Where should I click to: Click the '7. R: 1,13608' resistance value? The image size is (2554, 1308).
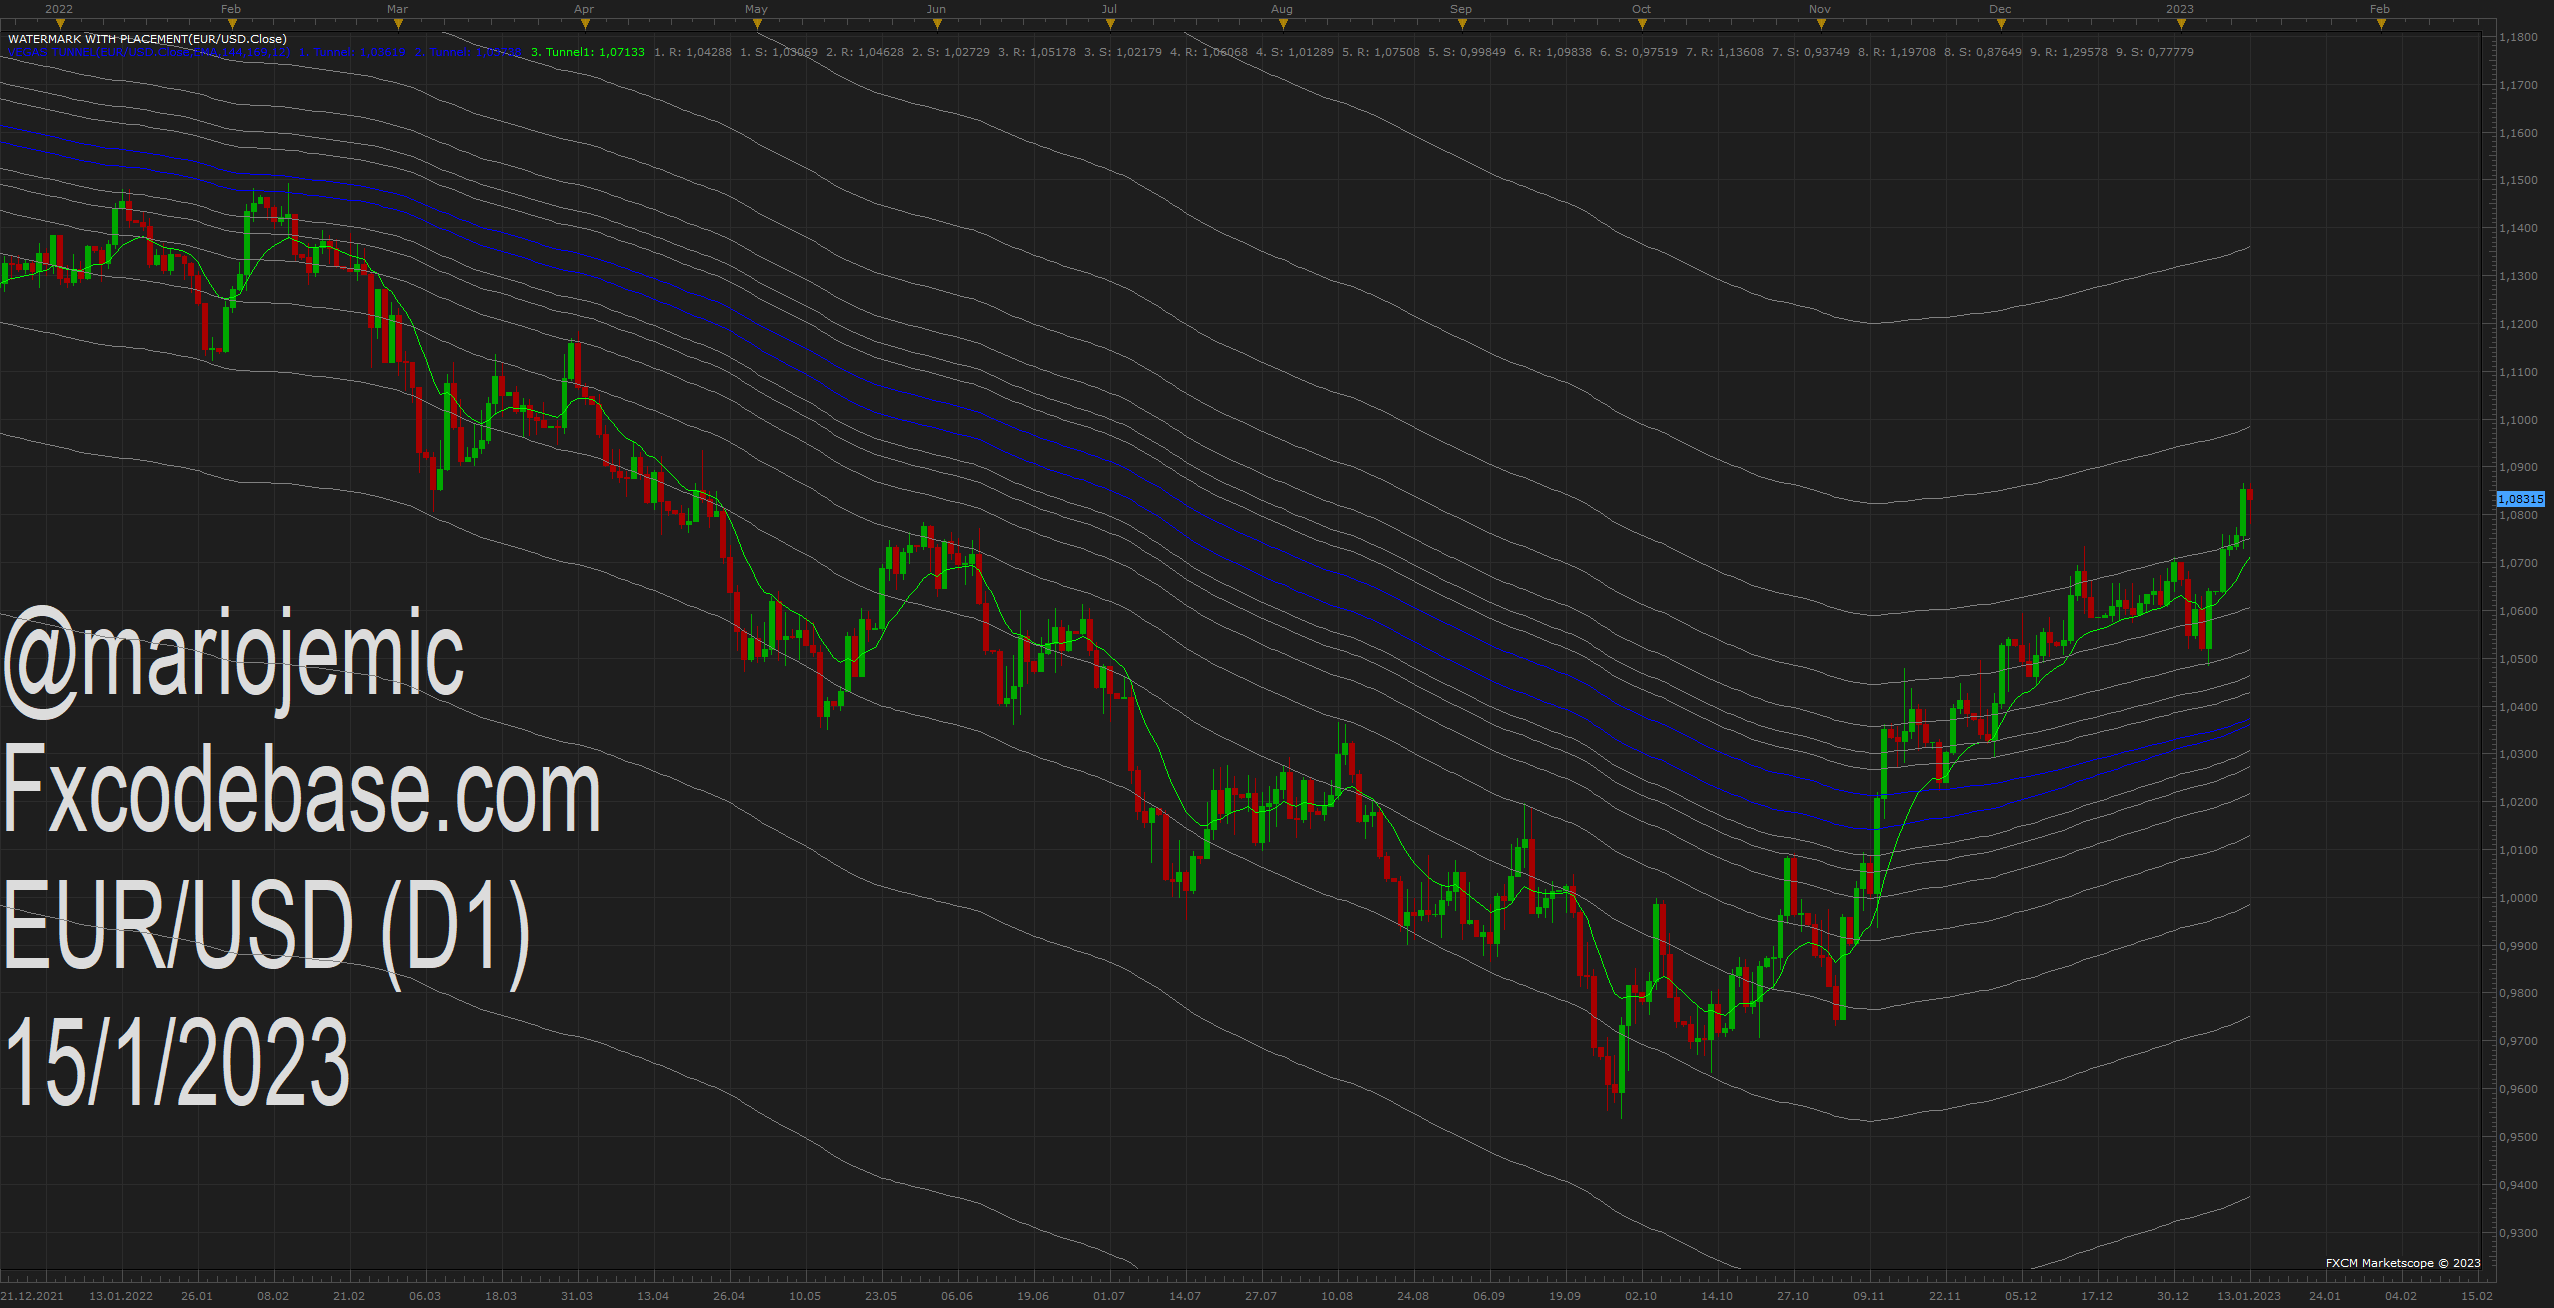click(1725, 52)
